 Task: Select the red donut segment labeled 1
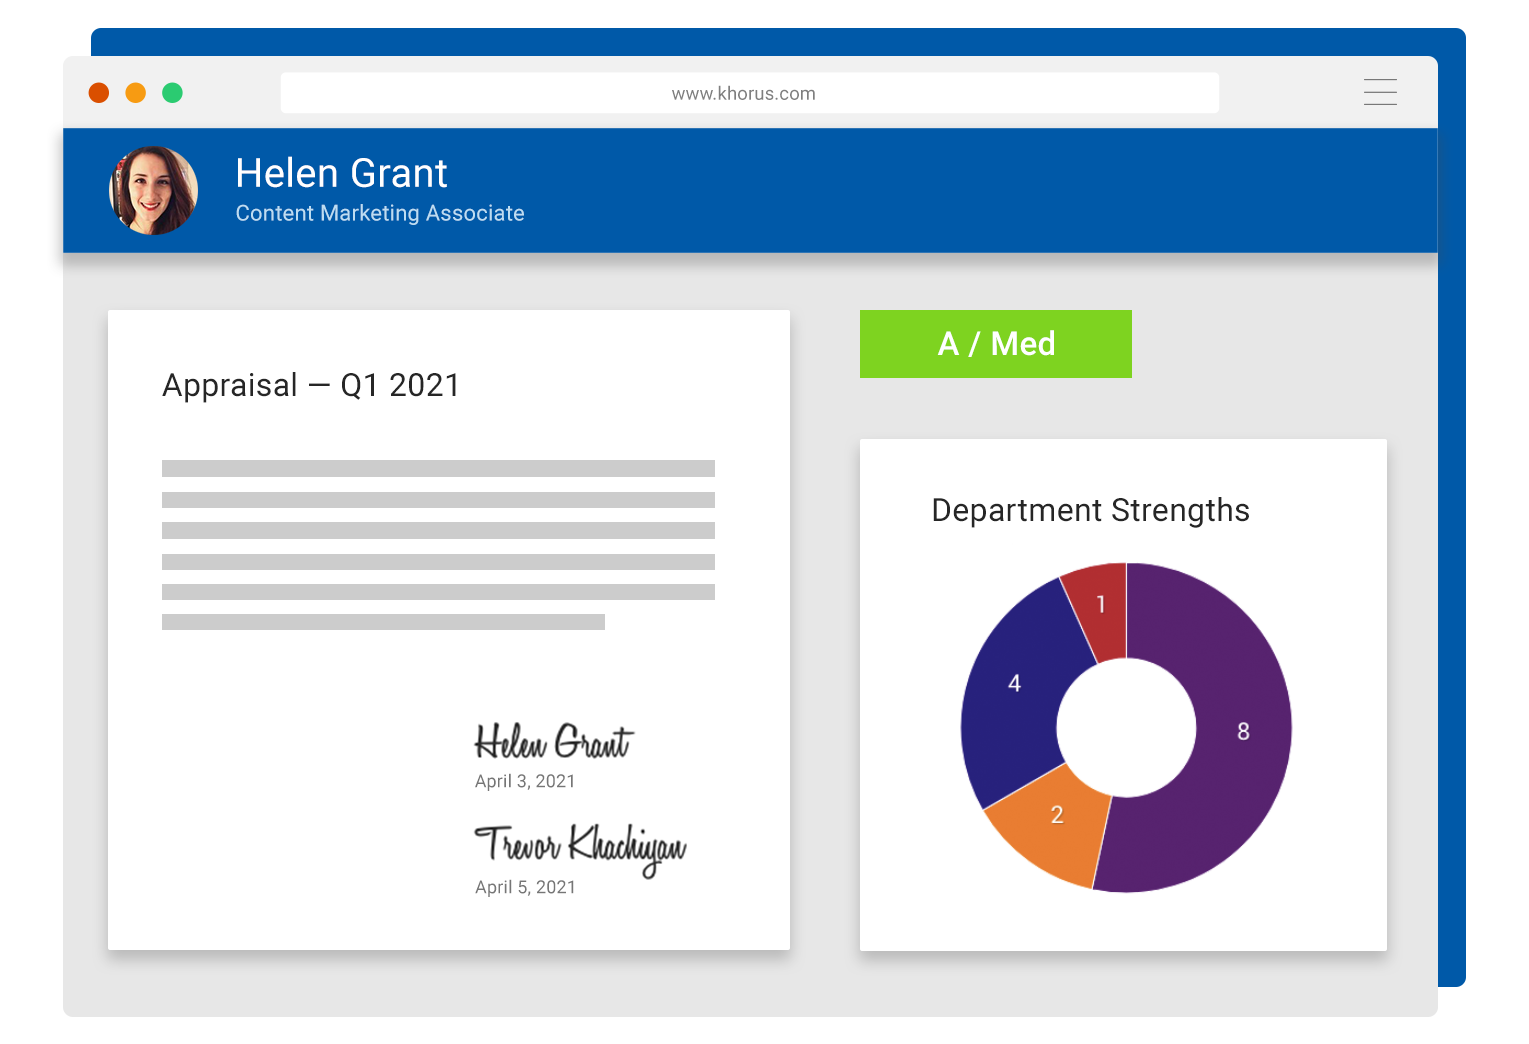pos(1100,604)
